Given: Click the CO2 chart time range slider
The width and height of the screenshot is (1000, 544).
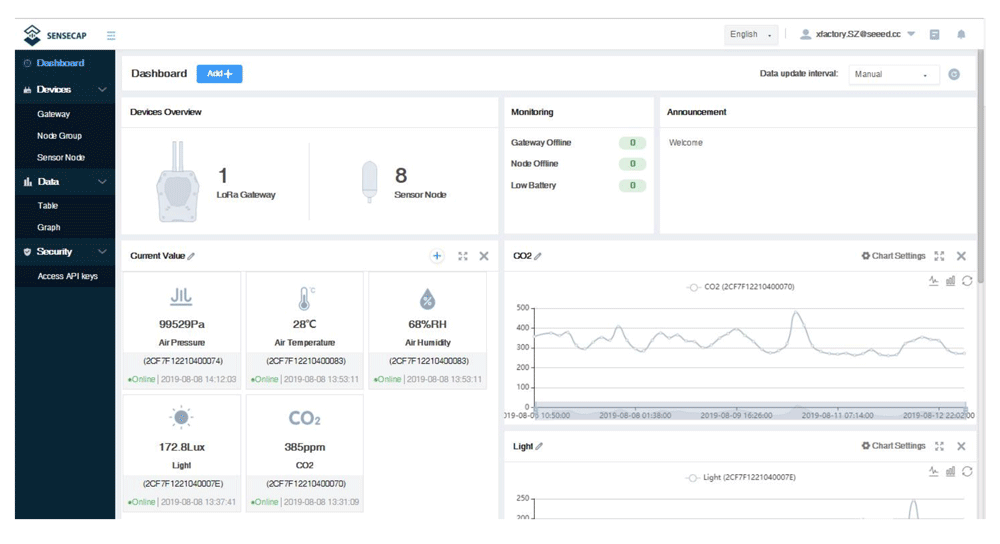Looking at the screenshot, I should click(x=750, y=411).
